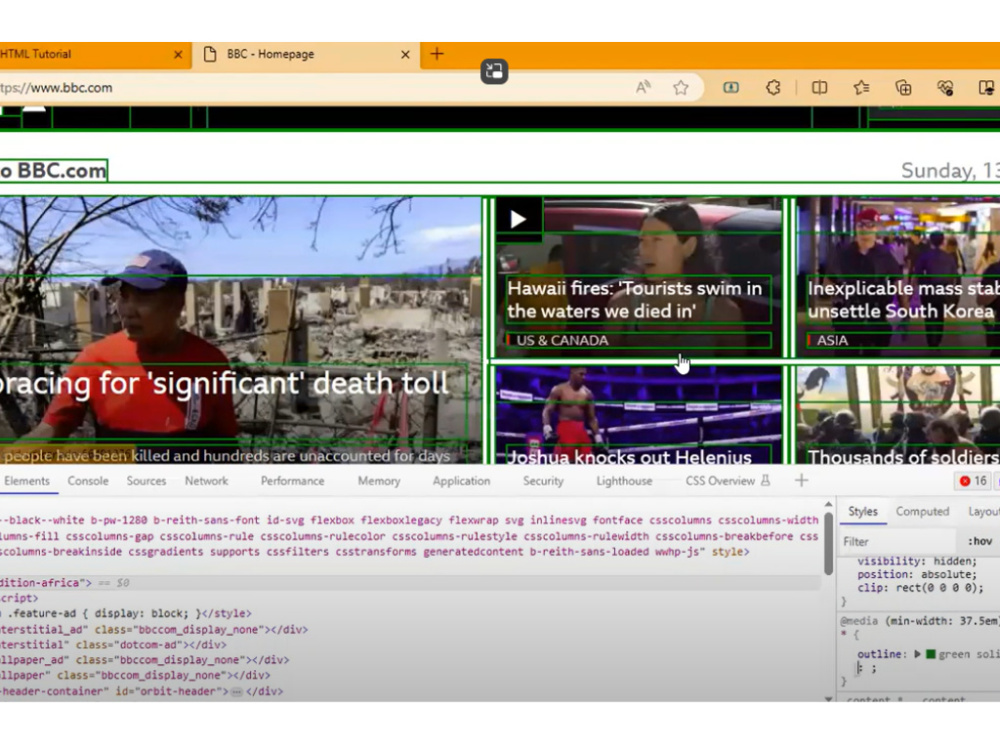
Task: Select the 'clip: rect(0 0 0 0);' declaration
Action: (x=920, y=588)
